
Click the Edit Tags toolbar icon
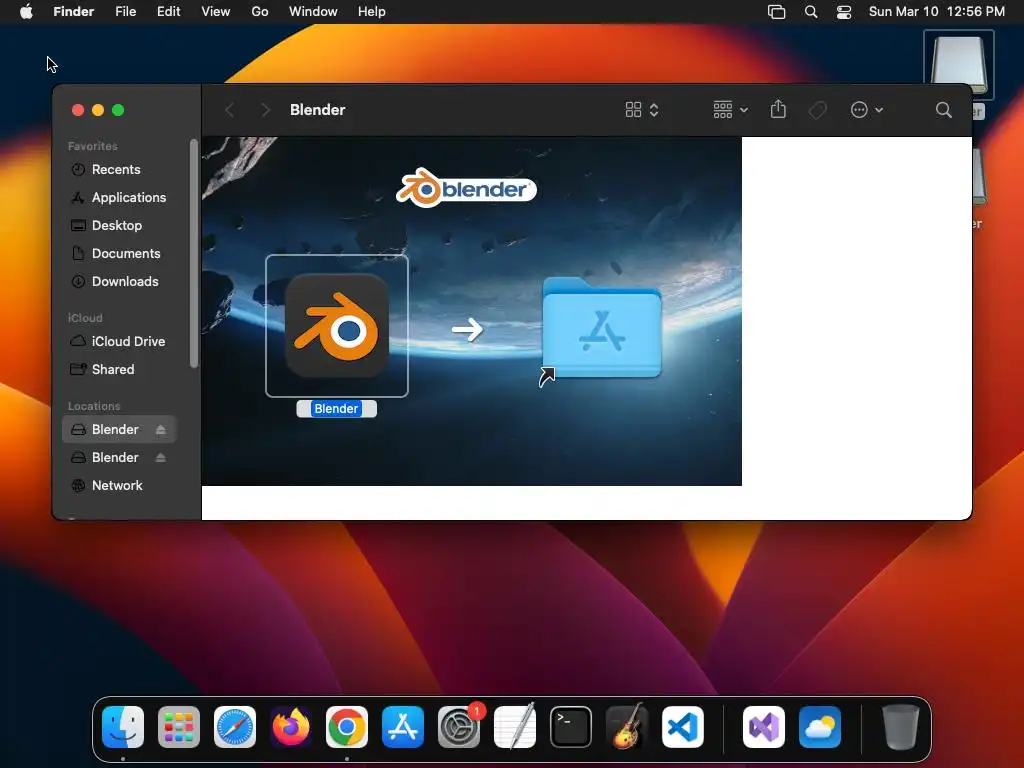pos(818,110)
